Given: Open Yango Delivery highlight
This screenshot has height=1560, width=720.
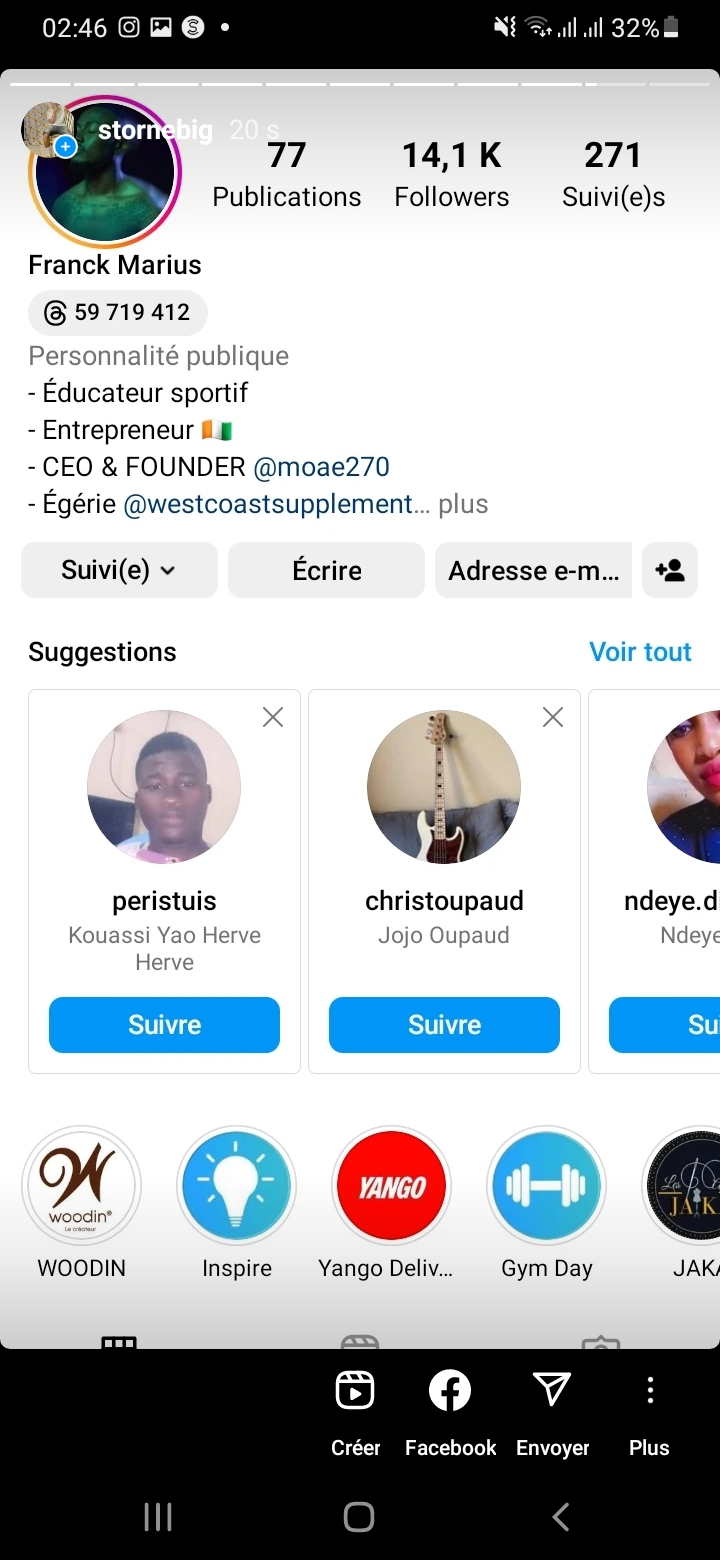Looking at the screenshot, I should pos(391,1187).
